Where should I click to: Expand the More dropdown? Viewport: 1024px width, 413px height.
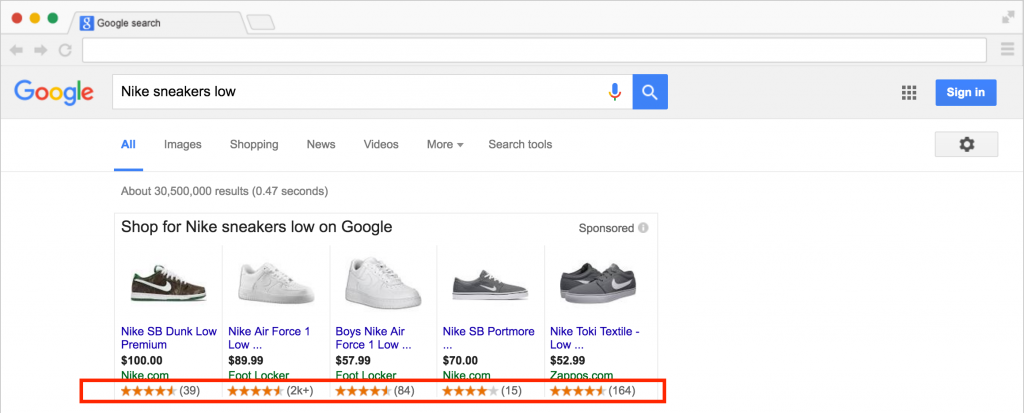445,144
